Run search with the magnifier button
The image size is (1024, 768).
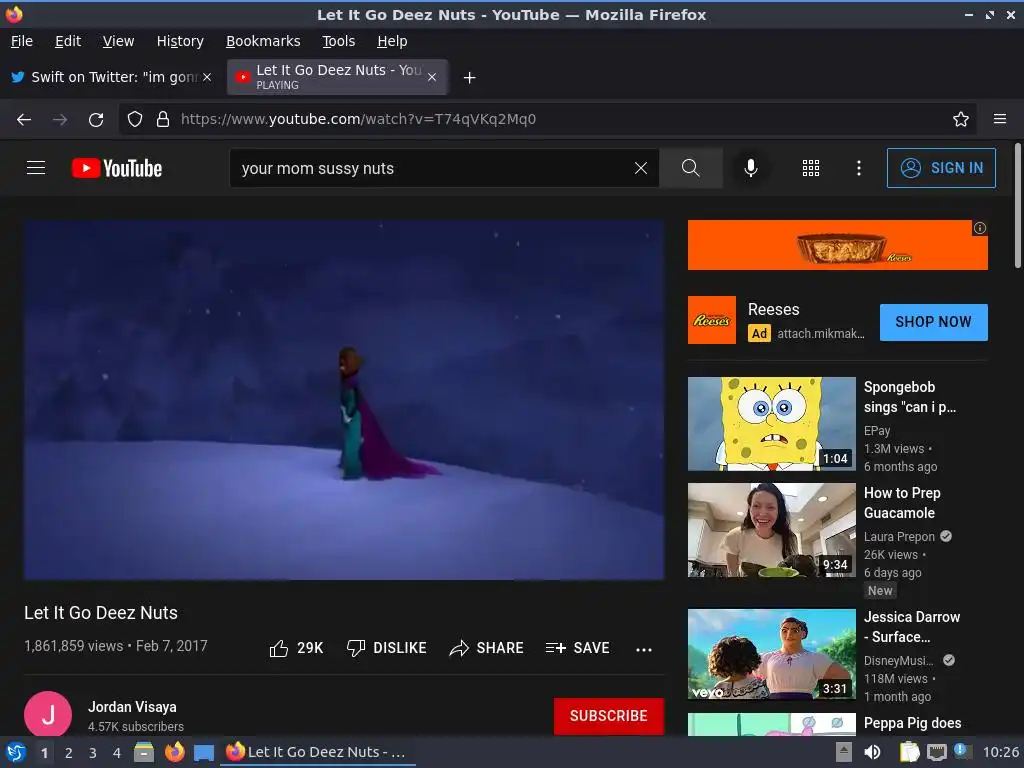[690, 168]
